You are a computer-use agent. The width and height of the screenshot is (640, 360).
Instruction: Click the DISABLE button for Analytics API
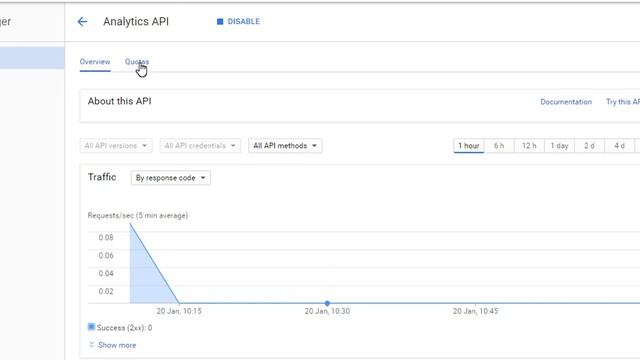238,22
